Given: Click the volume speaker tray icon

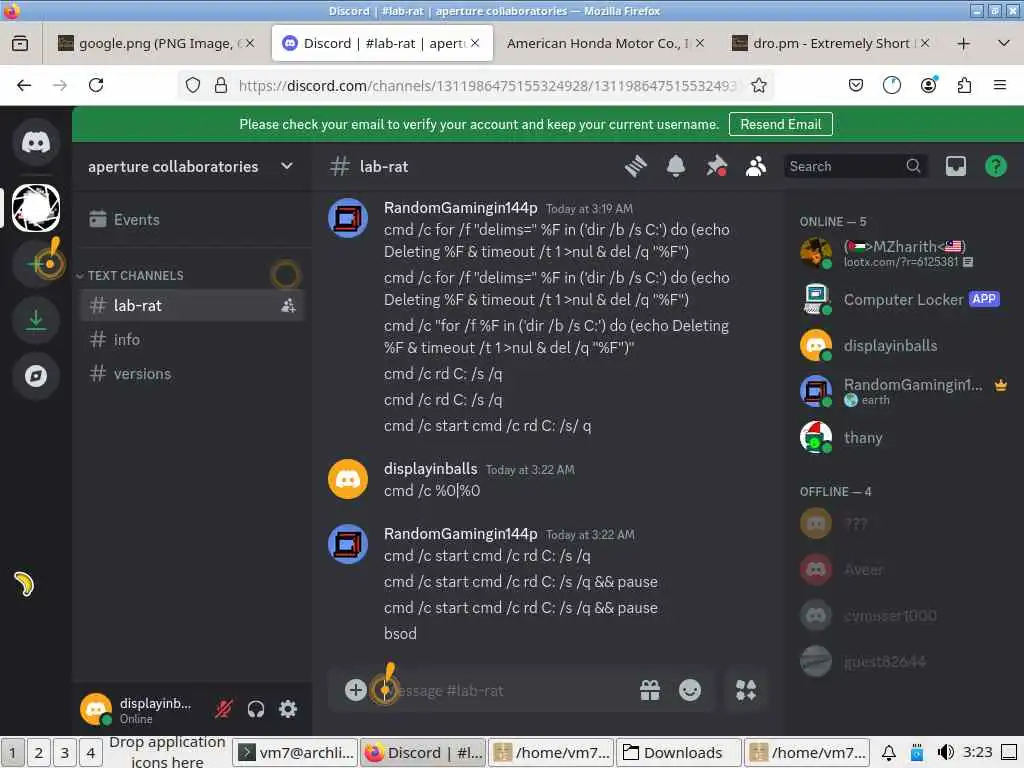Looking at the screenshot, I should pyautogui.click(x=945, y=752).
